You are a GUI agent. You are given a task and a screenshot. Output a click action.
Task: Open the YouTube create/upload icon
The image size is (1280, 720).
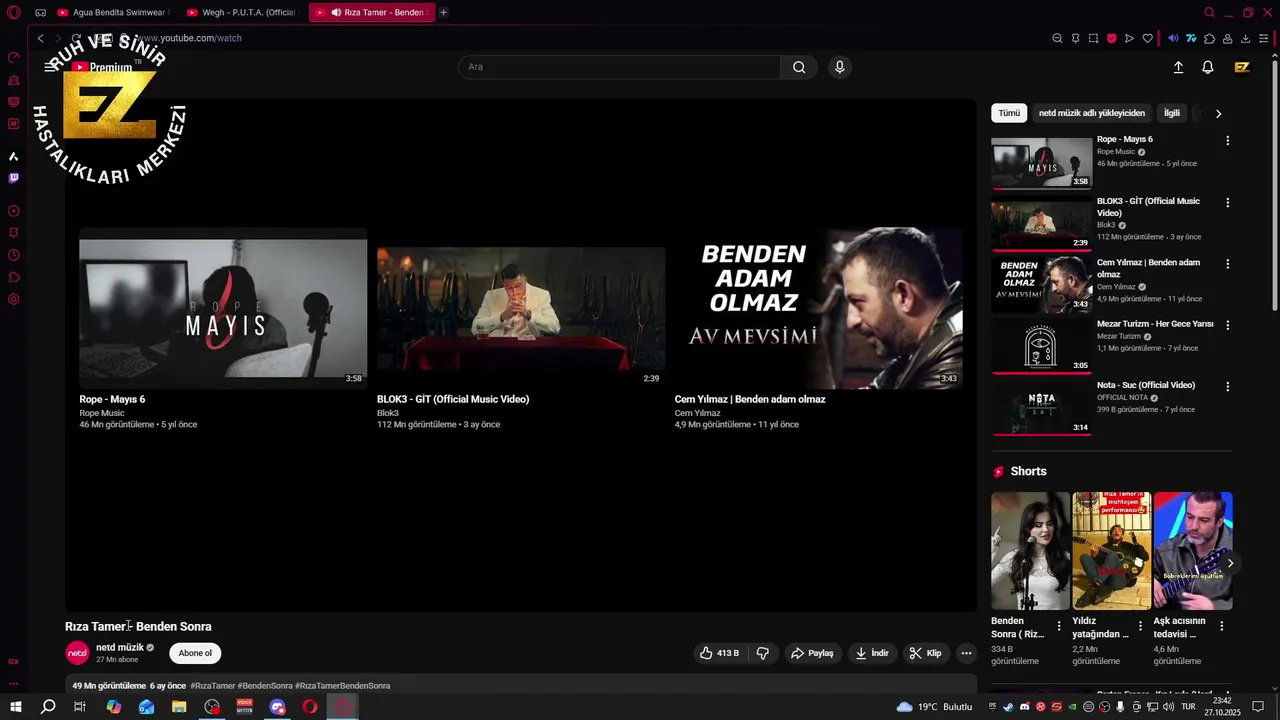[1178, 67]
